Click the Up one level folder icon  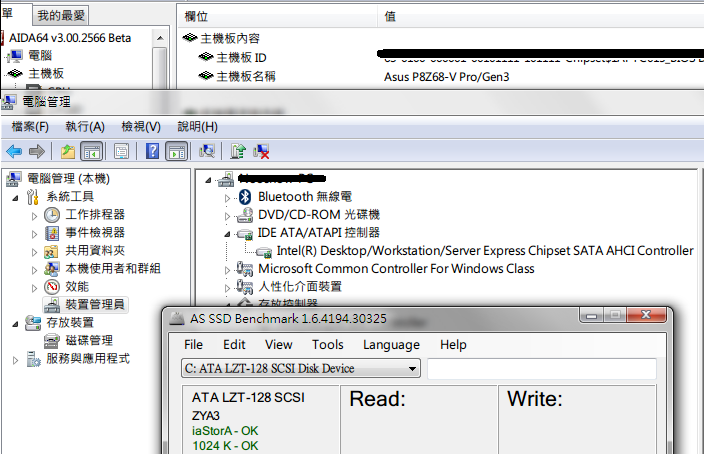(x=68, y=151)
